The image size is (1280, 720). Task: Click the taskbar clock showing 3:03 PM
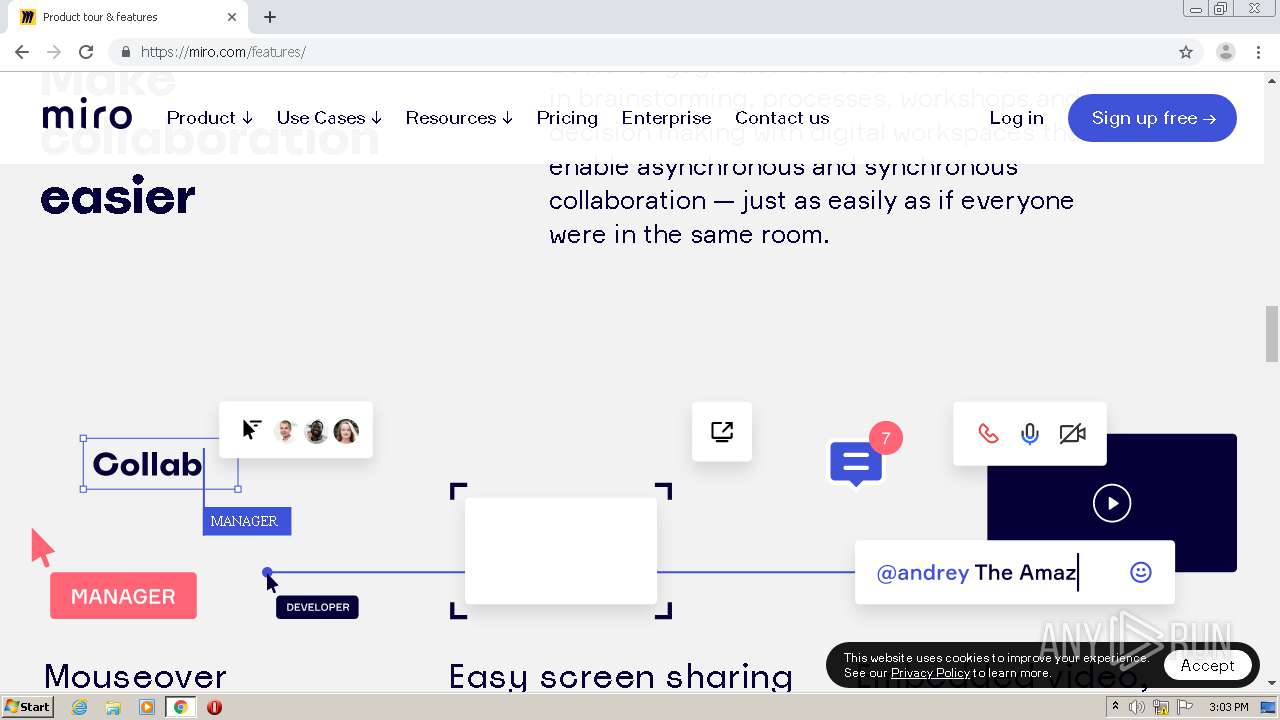(1228, 707)
